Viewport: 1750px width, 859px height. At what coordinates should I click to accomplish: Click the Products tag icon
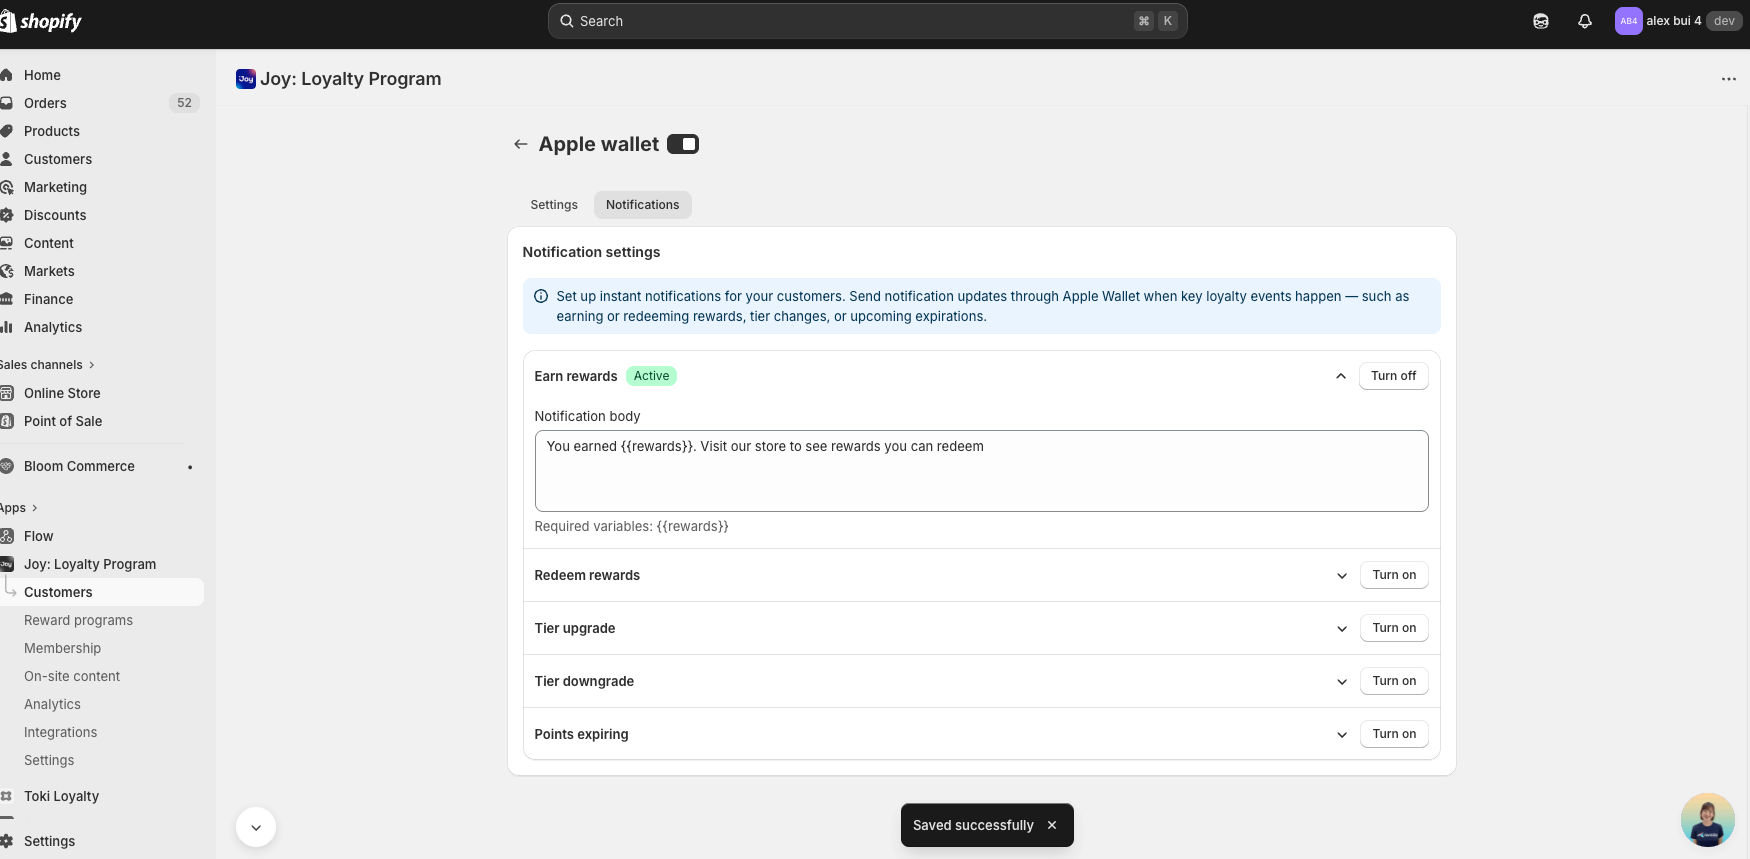point(6,131)
